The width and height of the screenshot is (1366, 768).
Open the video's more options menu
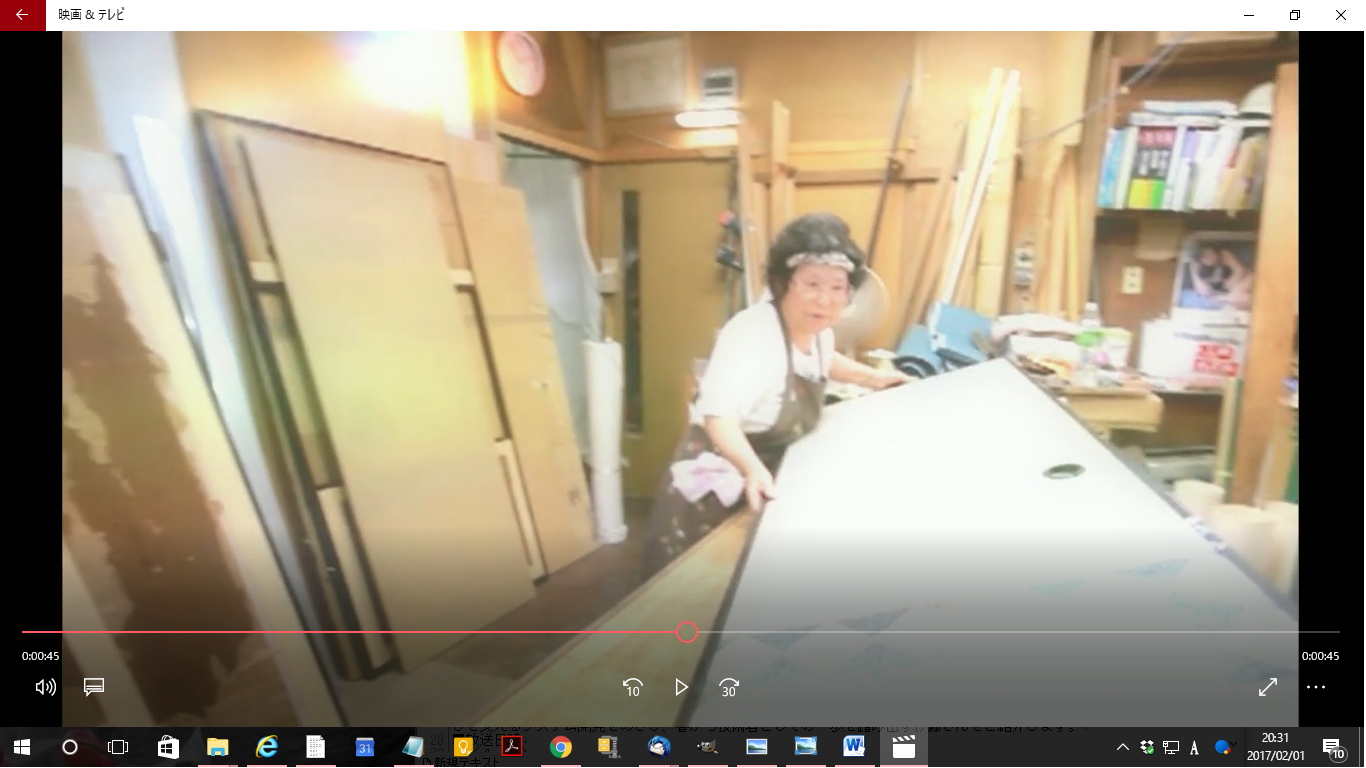pyautogui.click(x=1315, y=687)
